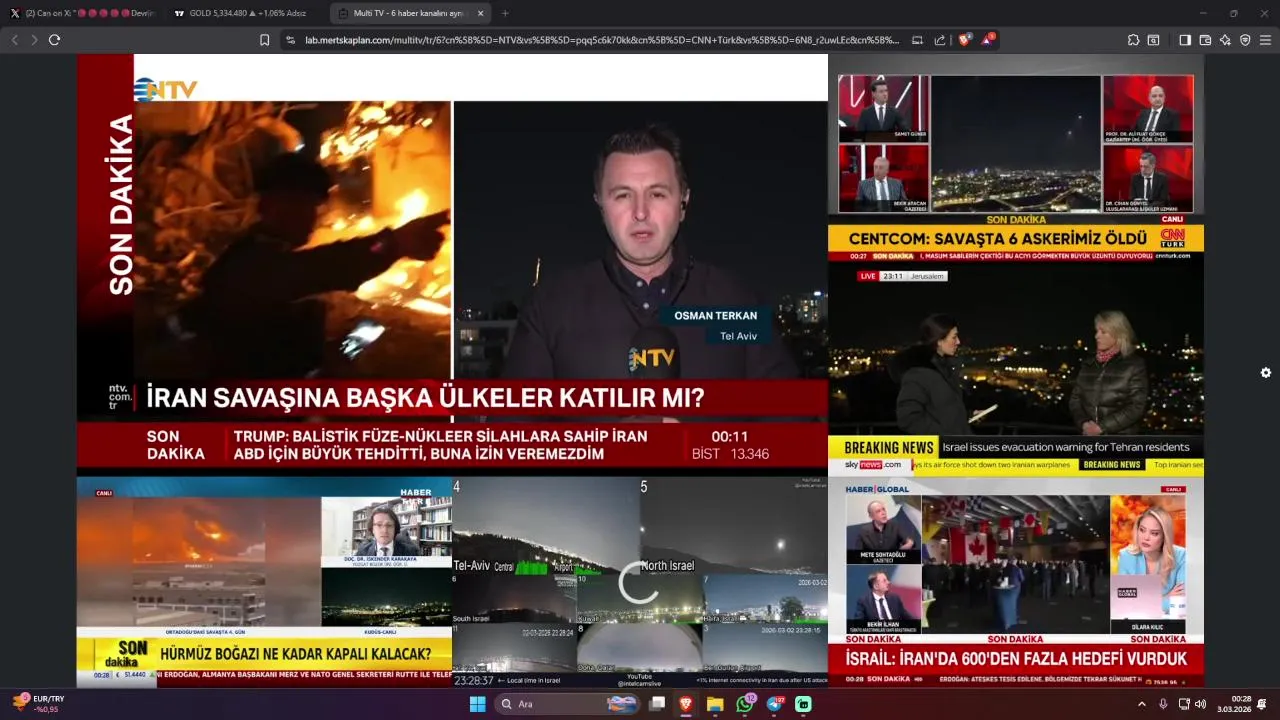1280x720 pixels.
Task: Open the Windows Start menu
Action: pos(478,704)
